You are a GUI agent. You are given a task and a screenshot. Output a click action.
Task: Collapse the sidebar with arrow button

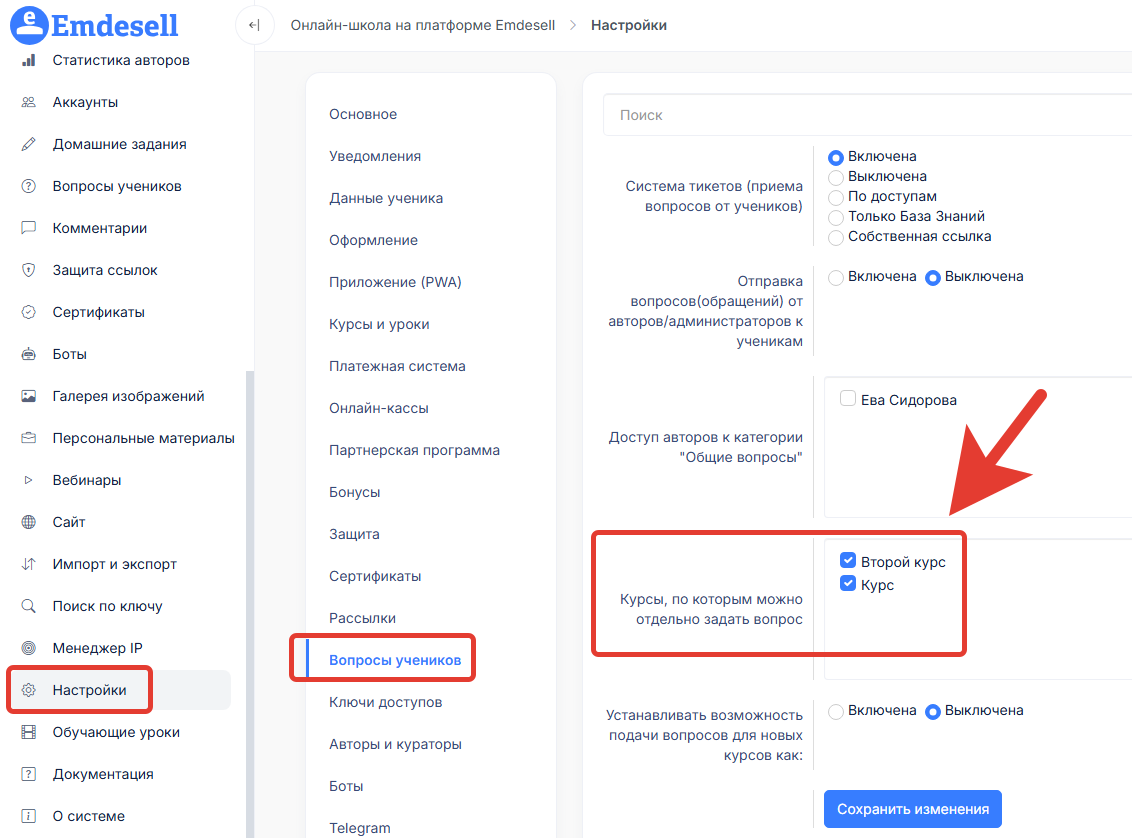point(254,25)
